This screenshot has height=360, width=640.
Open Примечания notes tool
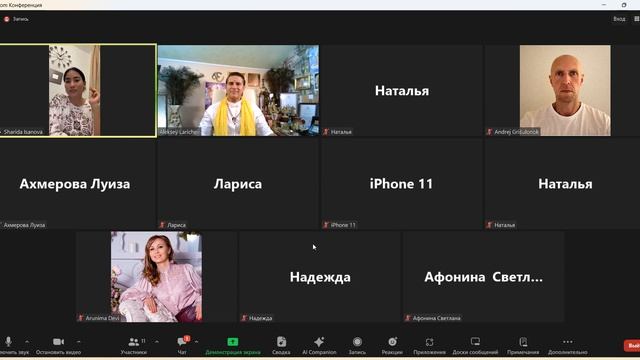(523, 345)
